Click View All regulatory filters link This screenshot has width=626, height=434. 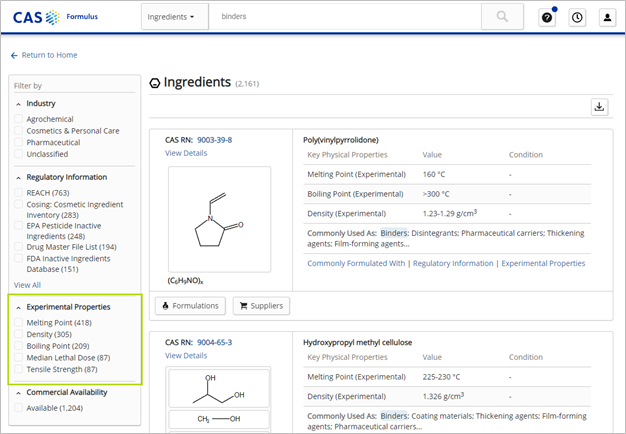coord(27,285)
